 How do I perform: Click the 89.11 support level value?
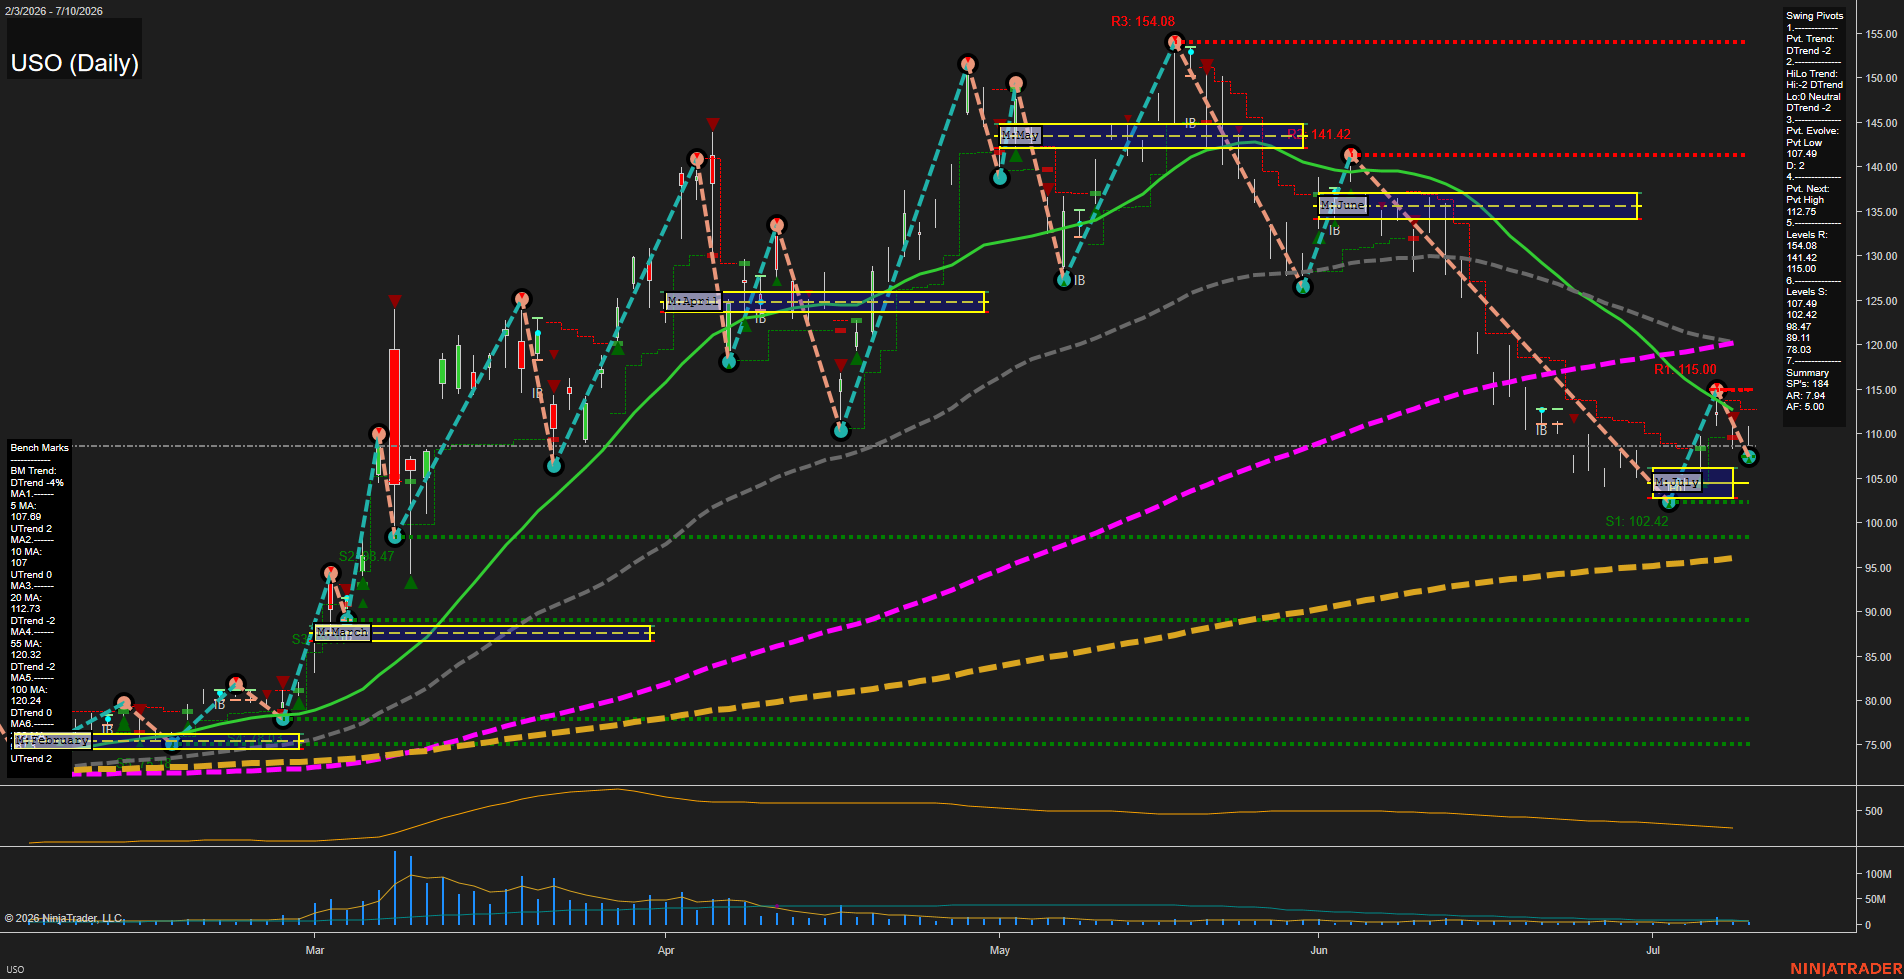click(x=1799, y=338)
